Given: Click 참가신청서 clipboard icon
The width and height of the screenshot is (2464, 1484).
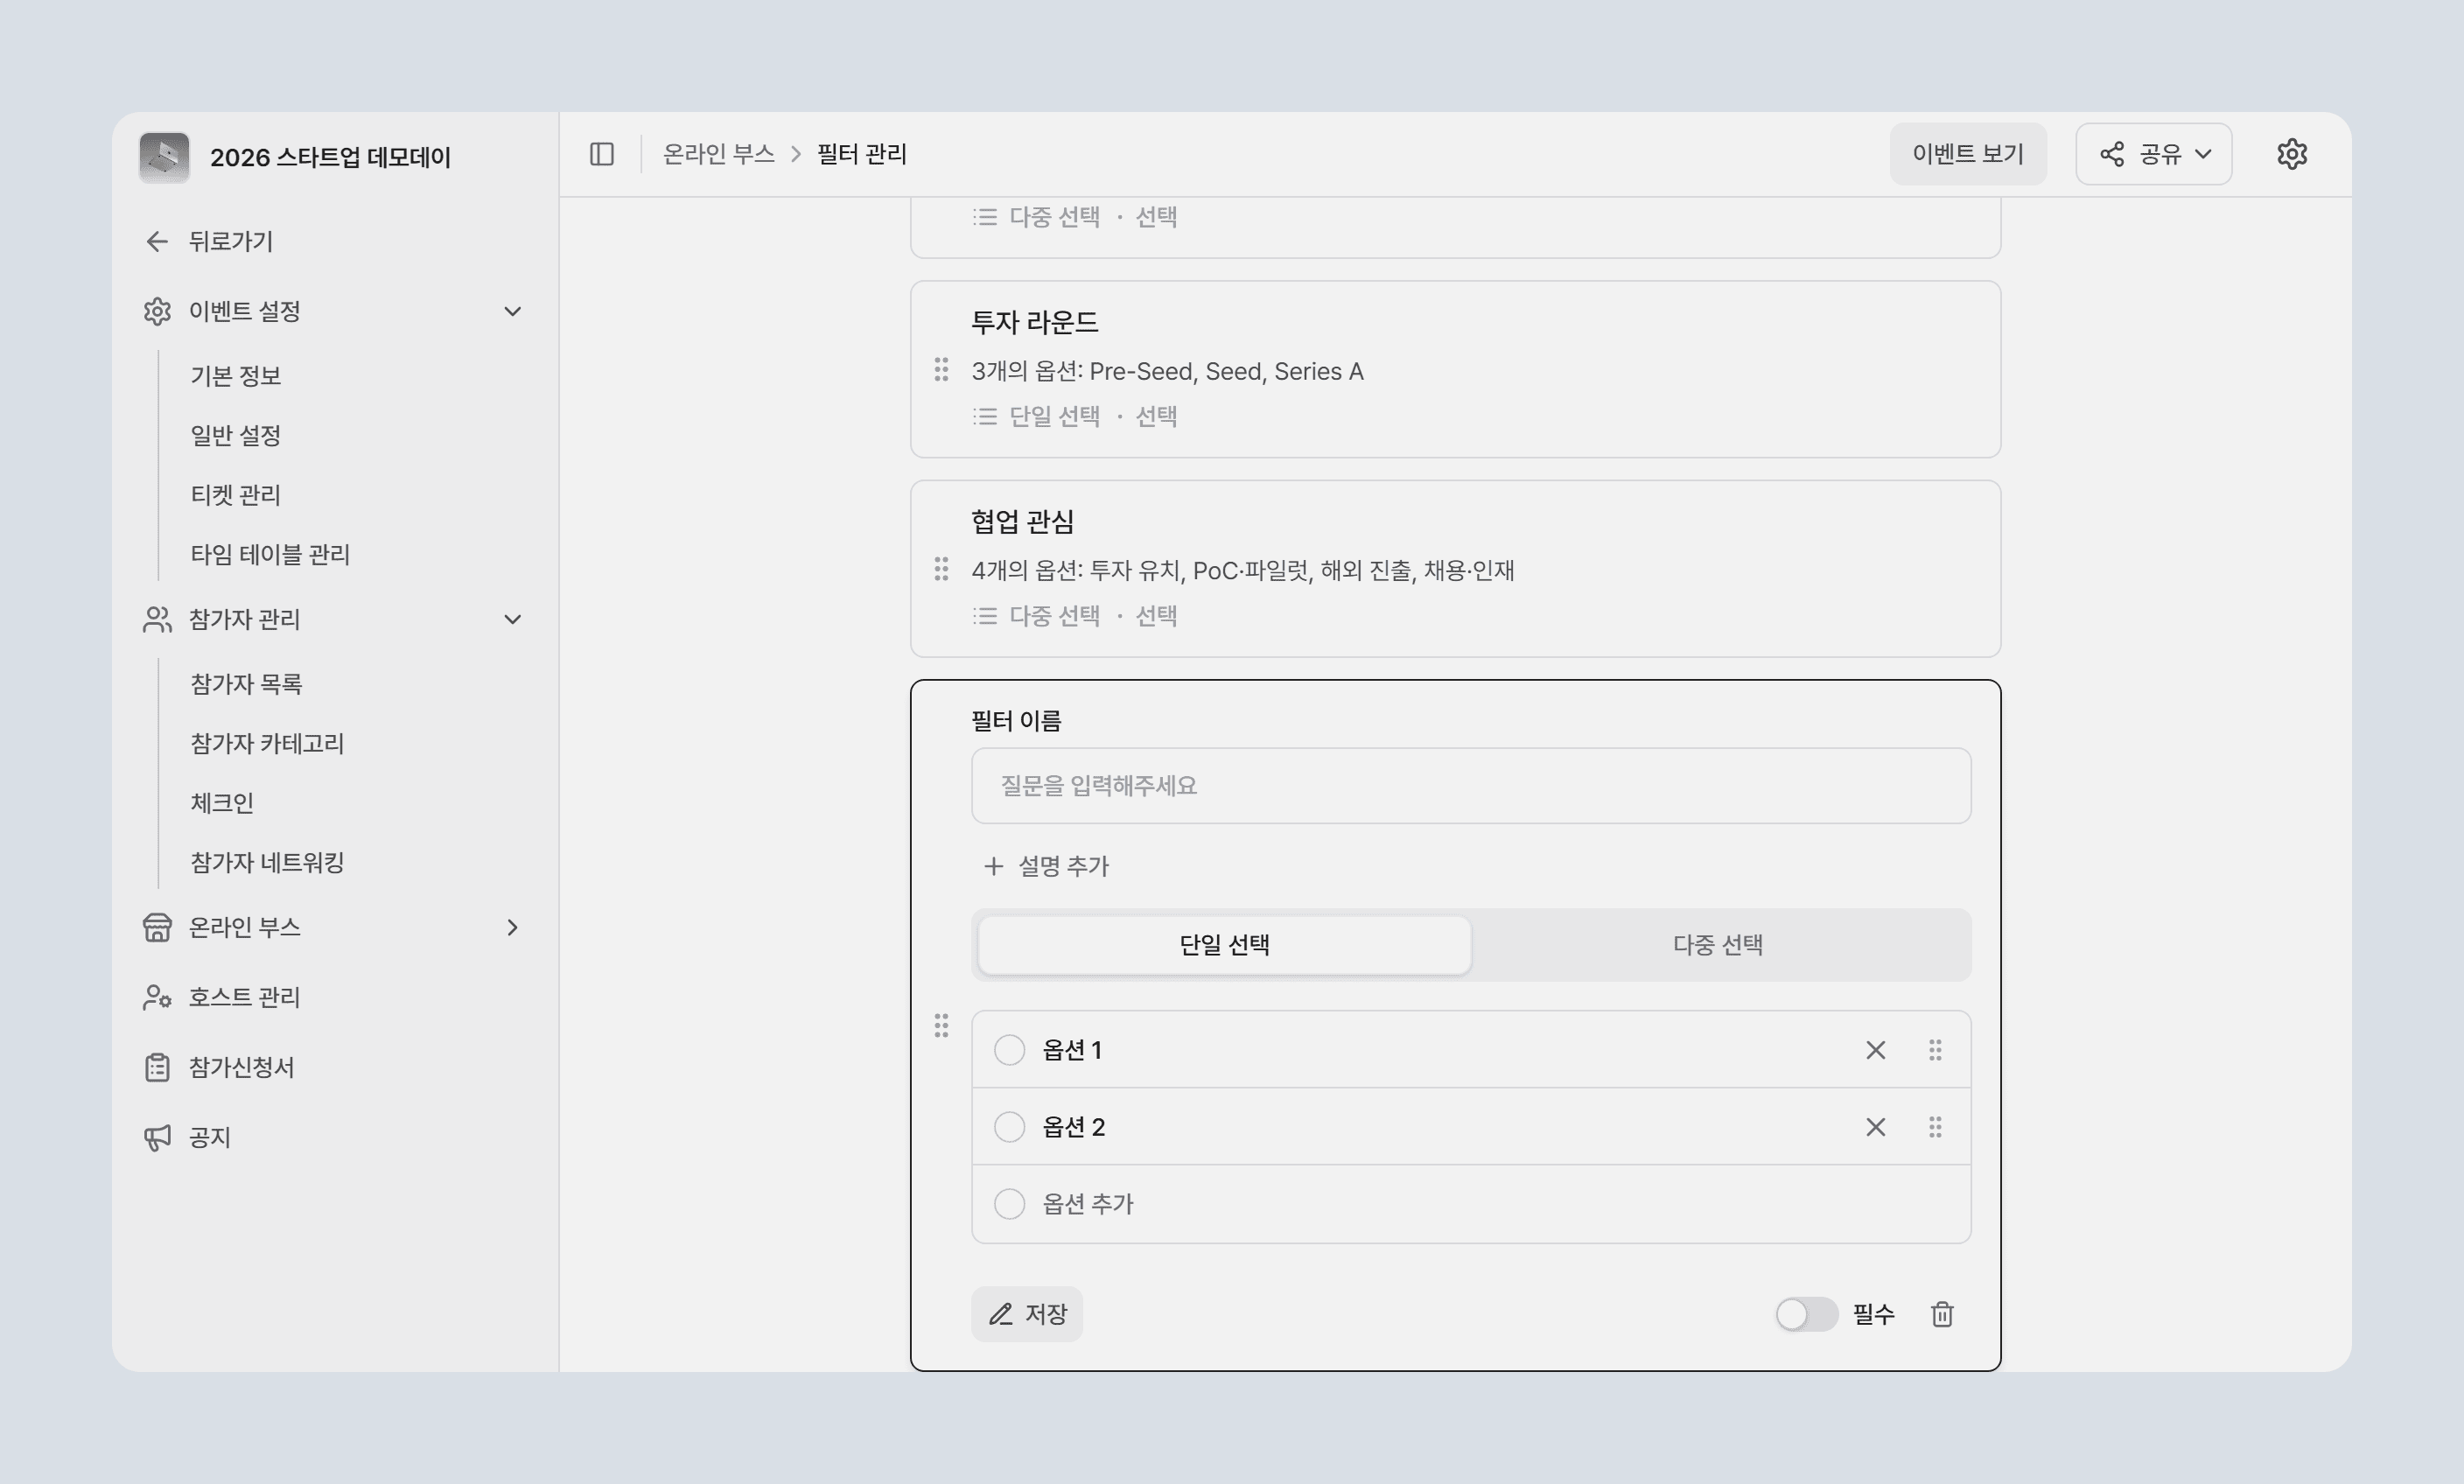Looking at the screenshot, I should click(157, 1067).
